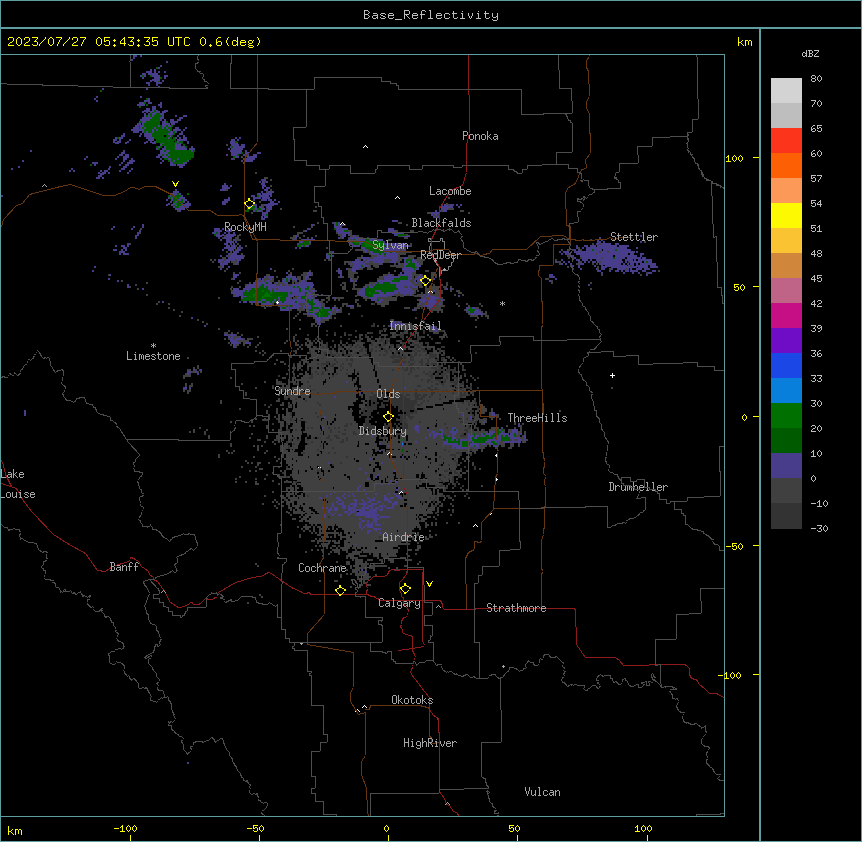Image resolution: width=862 pixels, height=842 pixels.
Task: Click the Didsbury town label
Action: coord(383,431)
